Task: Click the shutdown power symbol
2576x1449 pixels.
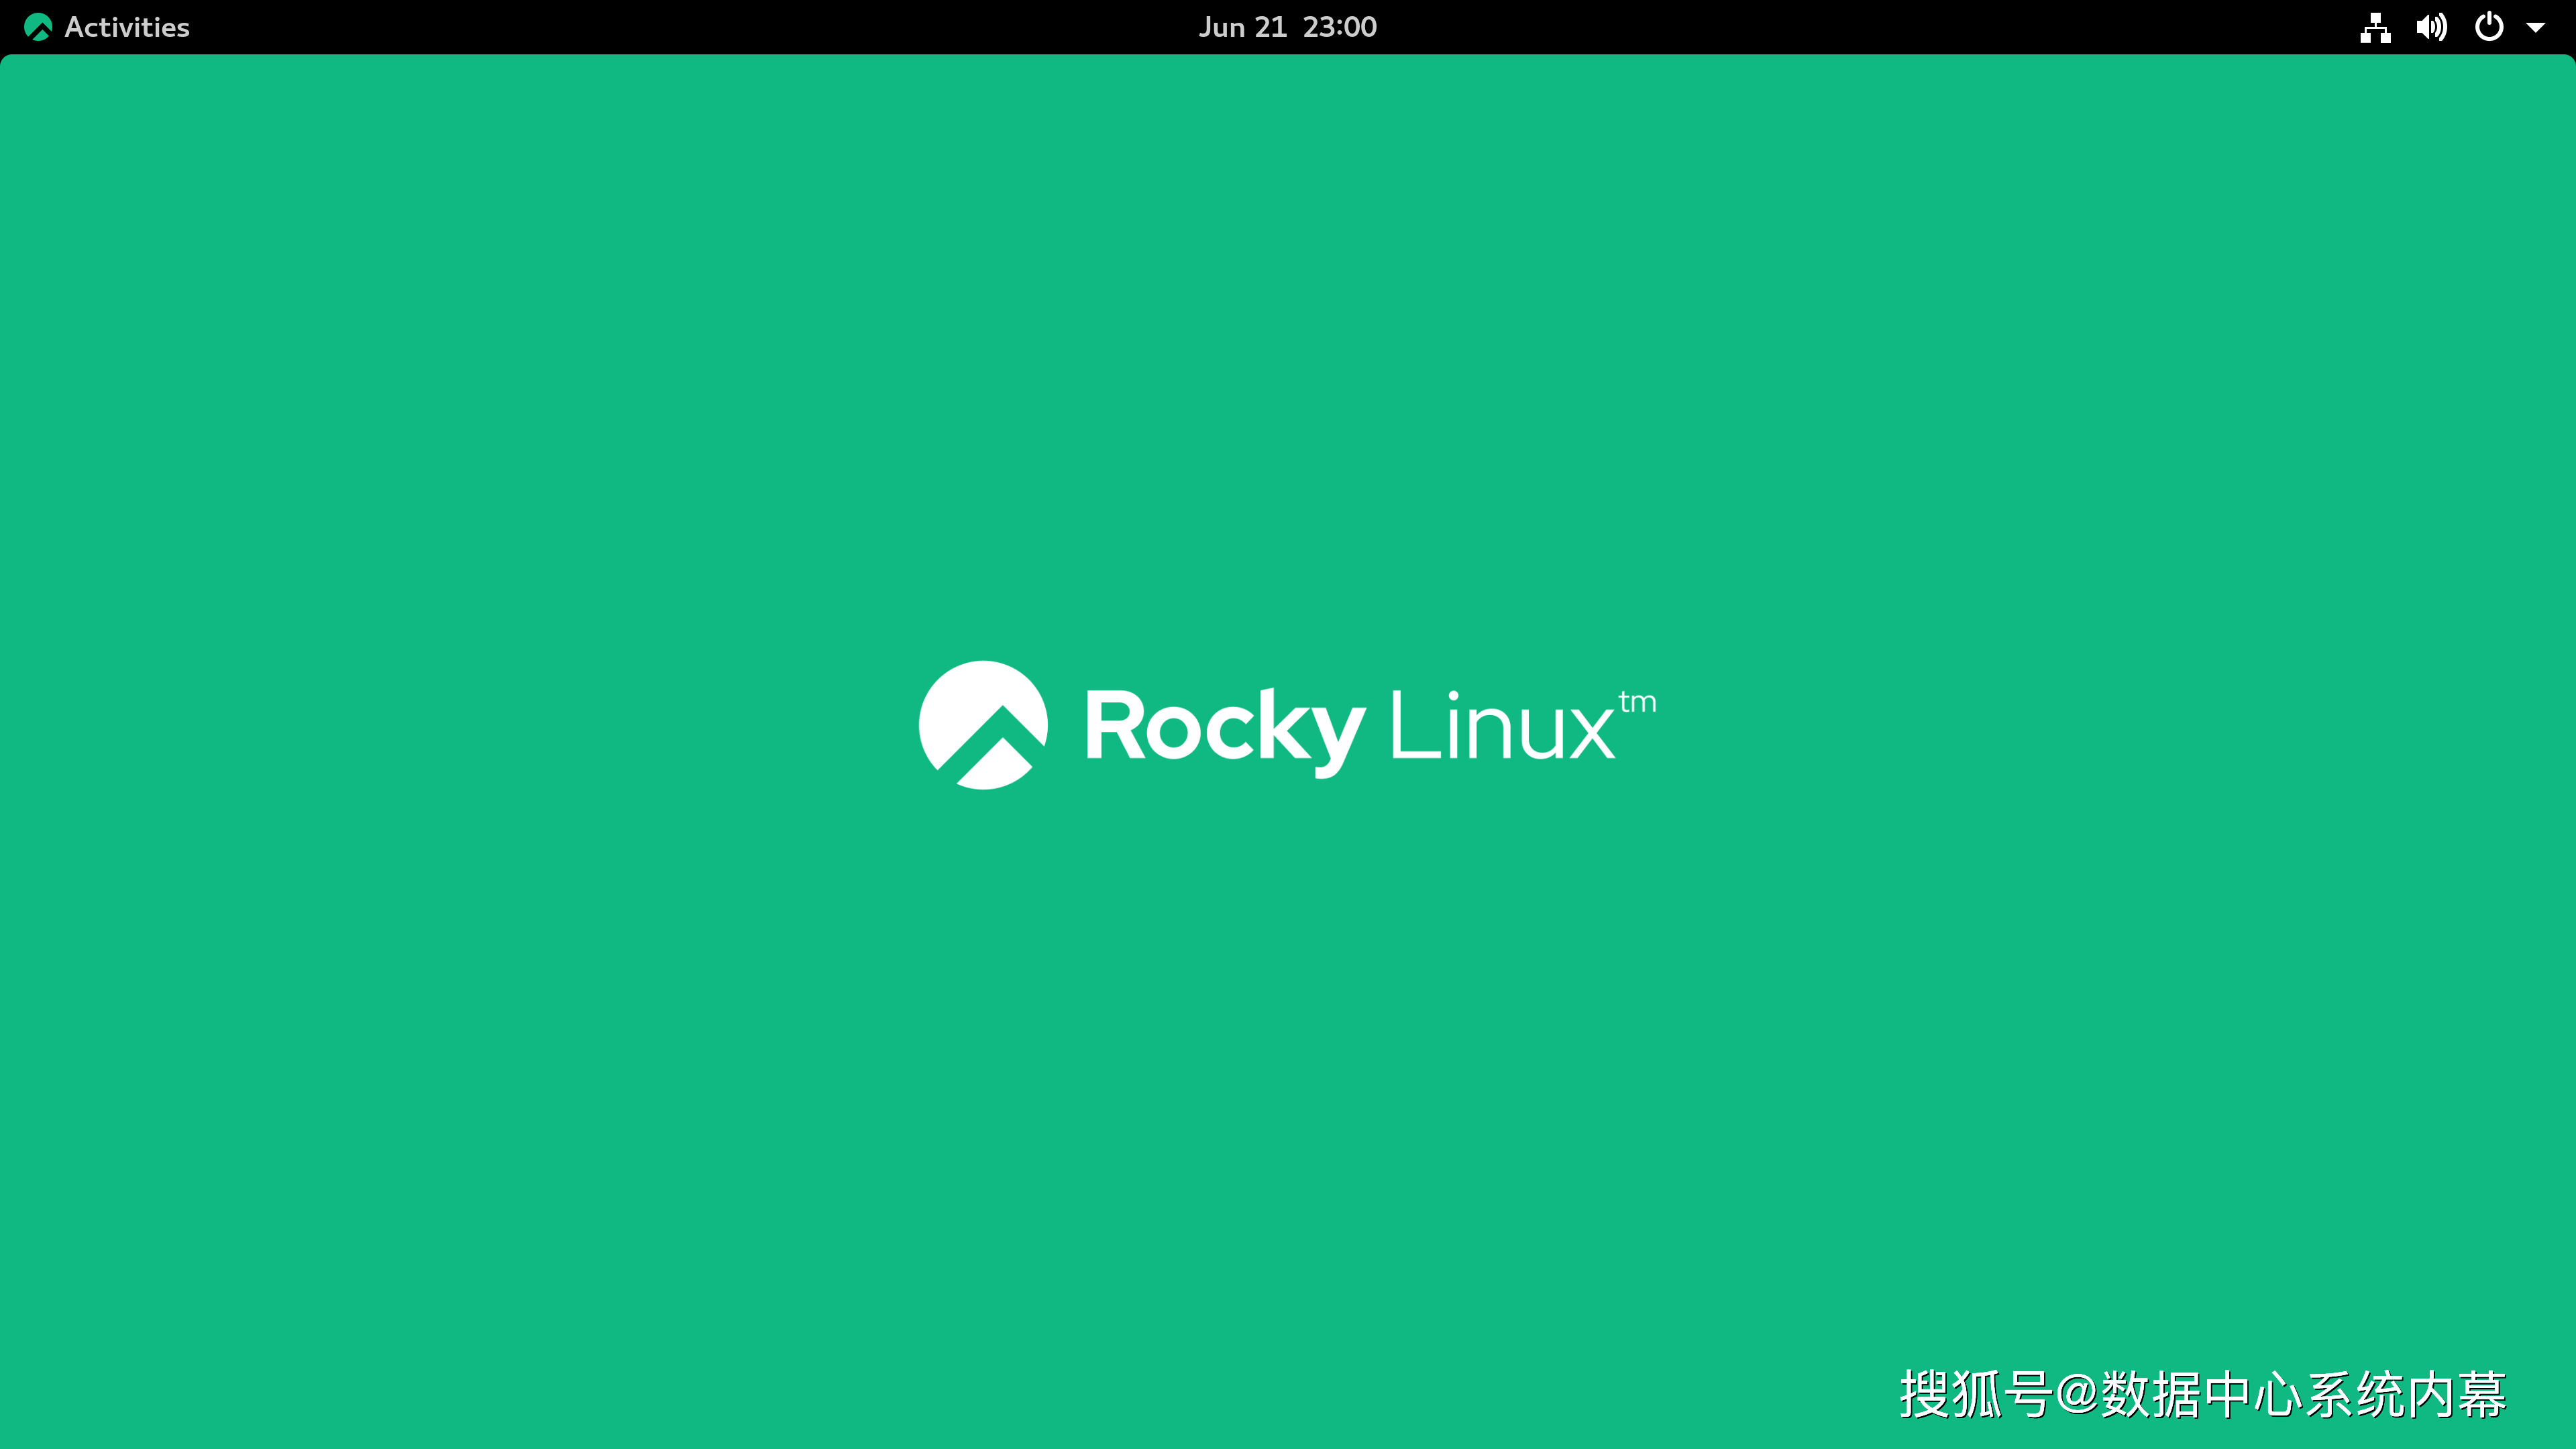Action: click(x=2489, y=27)
